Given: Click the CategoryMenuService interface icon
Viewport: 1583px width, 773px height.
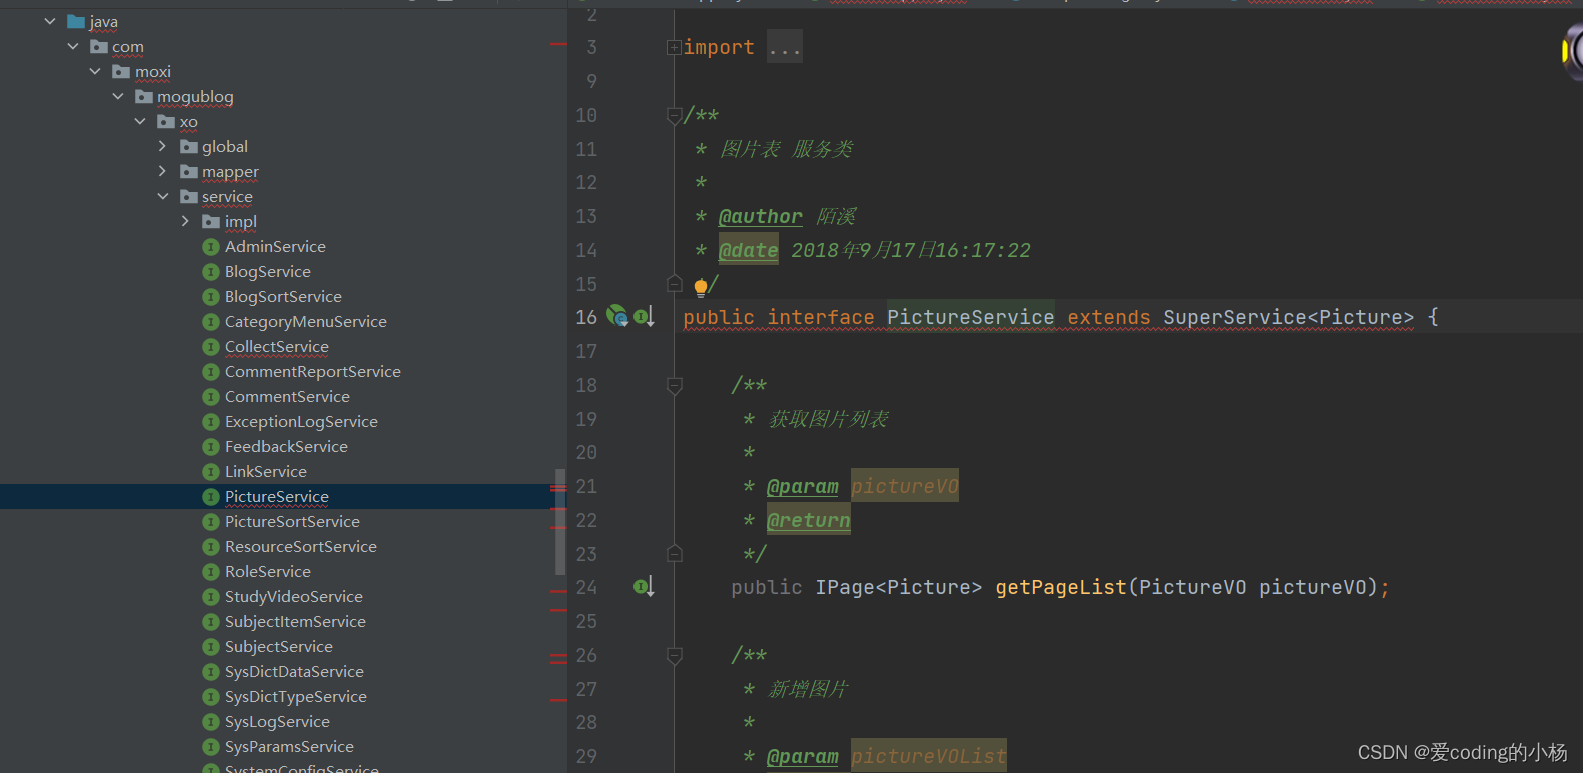Looking at the screenshot, I should click(211, 321).
